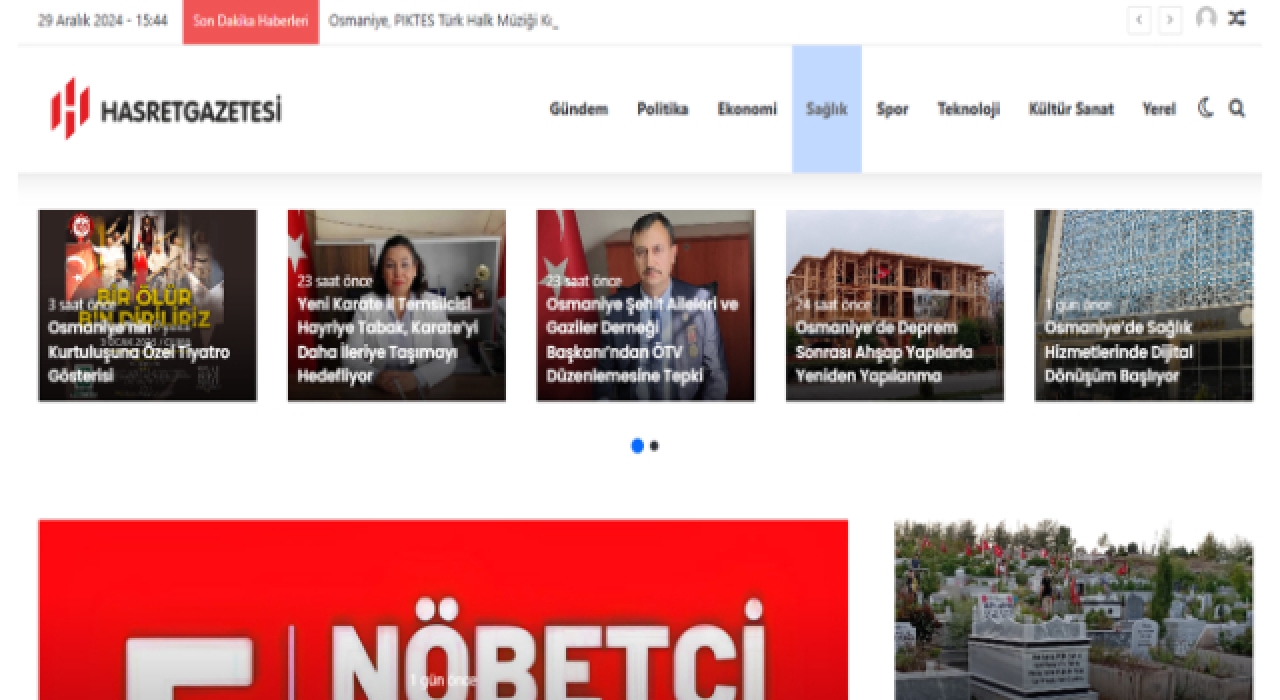Click the random article shuffle icon

1237,18
